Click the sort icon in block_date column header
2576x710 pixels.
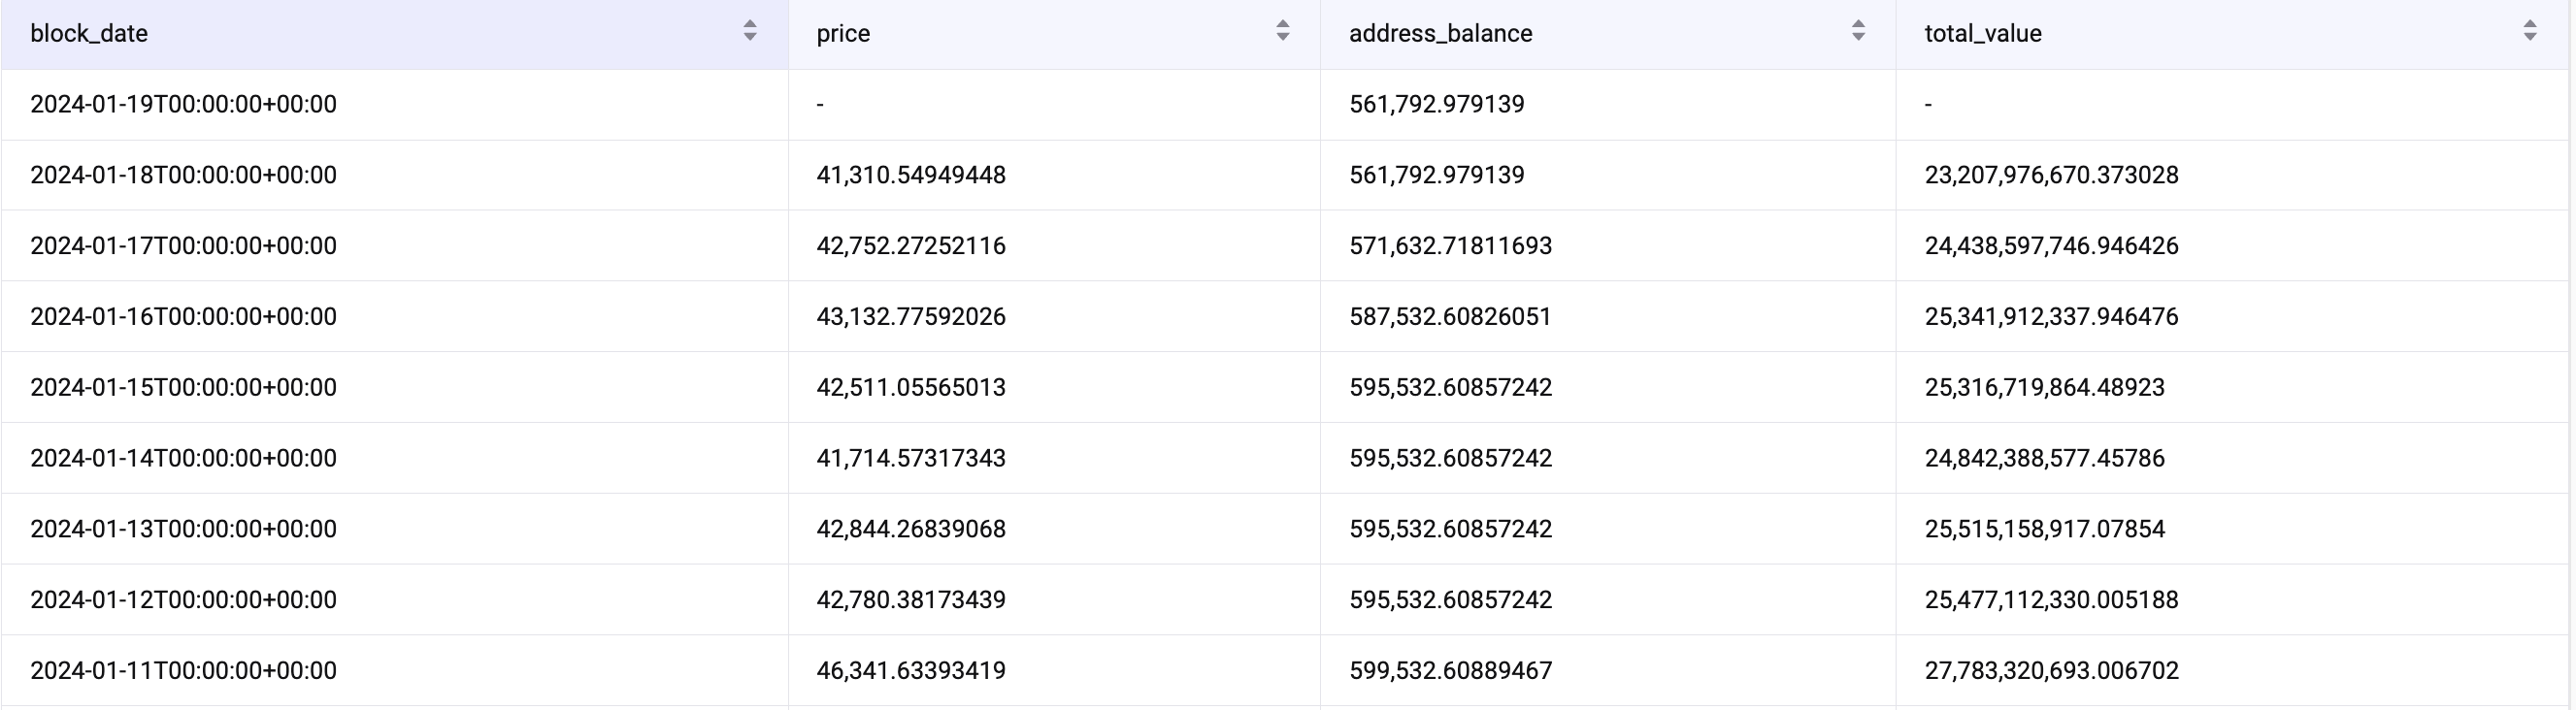coord(750,31)
